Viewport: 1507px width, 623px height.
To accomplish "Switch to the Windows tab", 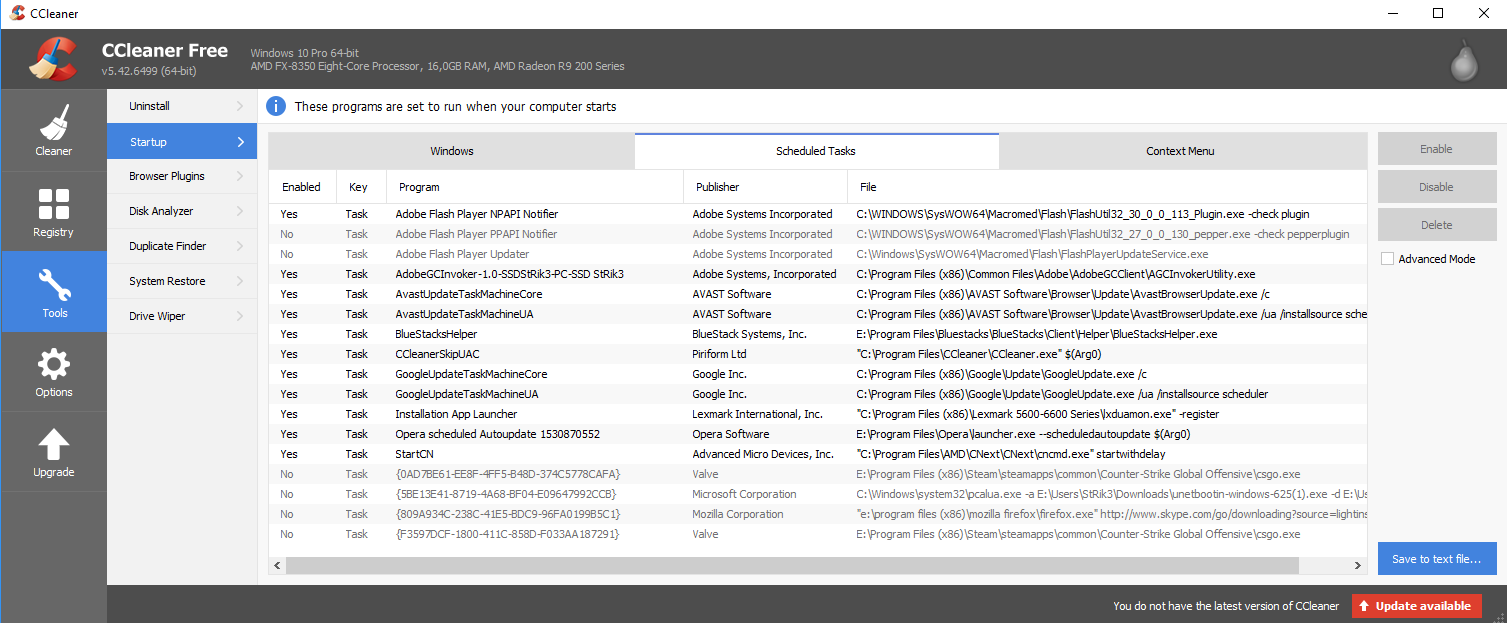I will (451, 151).
